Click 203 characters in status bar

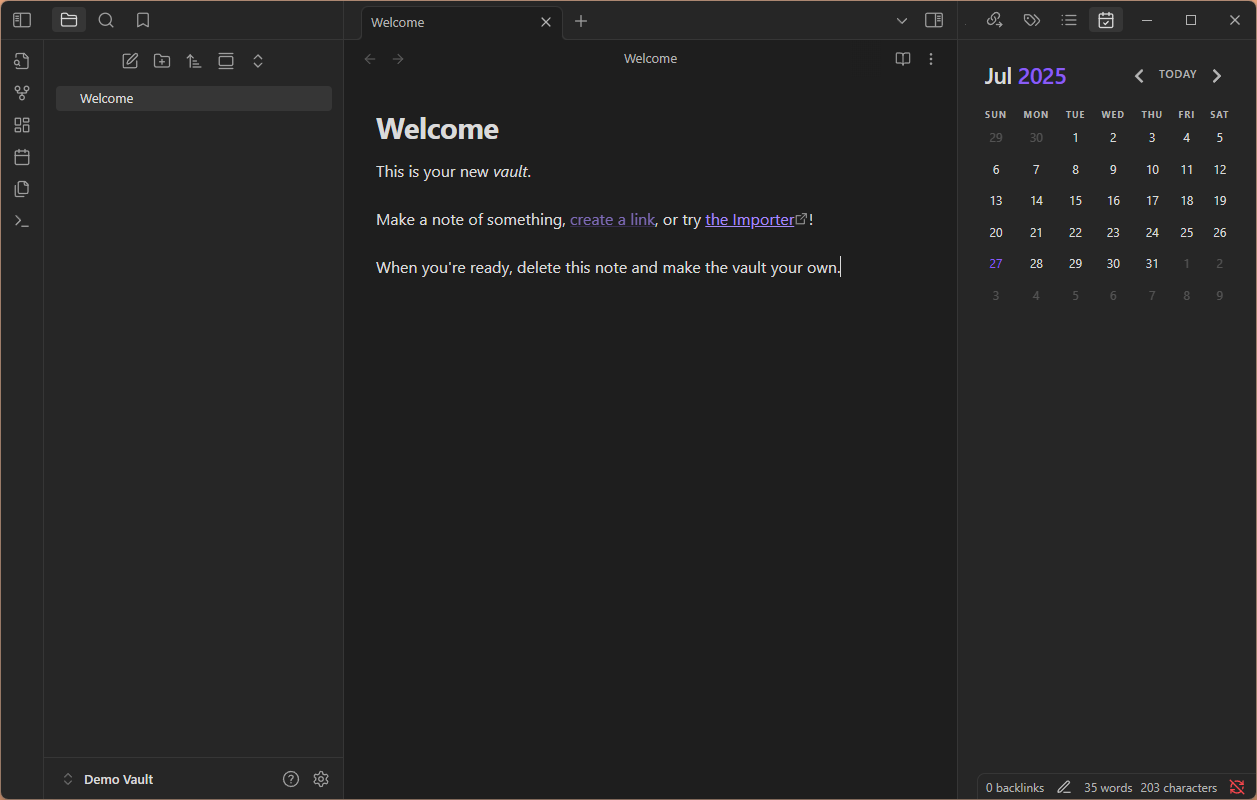click(x=1178, y=788)
